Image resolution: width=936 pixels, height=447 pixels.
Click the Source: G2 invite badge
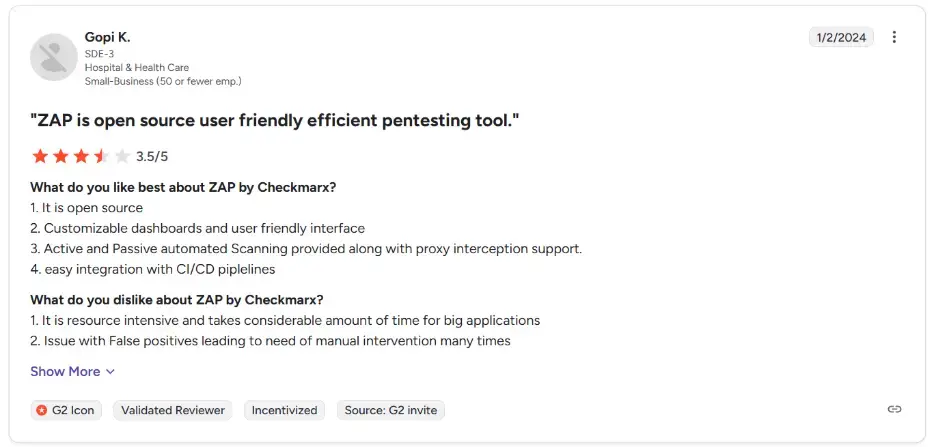390,410
